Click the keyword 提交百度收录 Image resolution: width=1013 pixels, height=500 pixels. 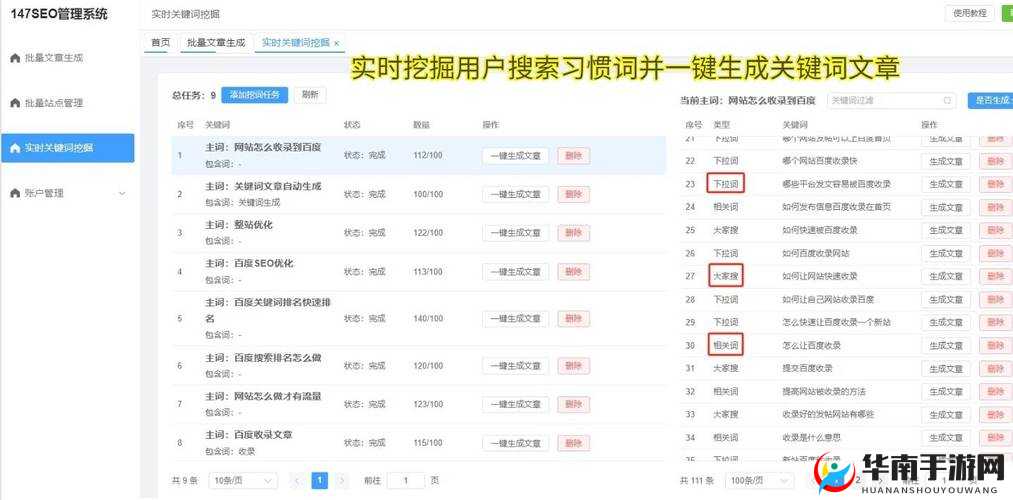click(807, 369)
